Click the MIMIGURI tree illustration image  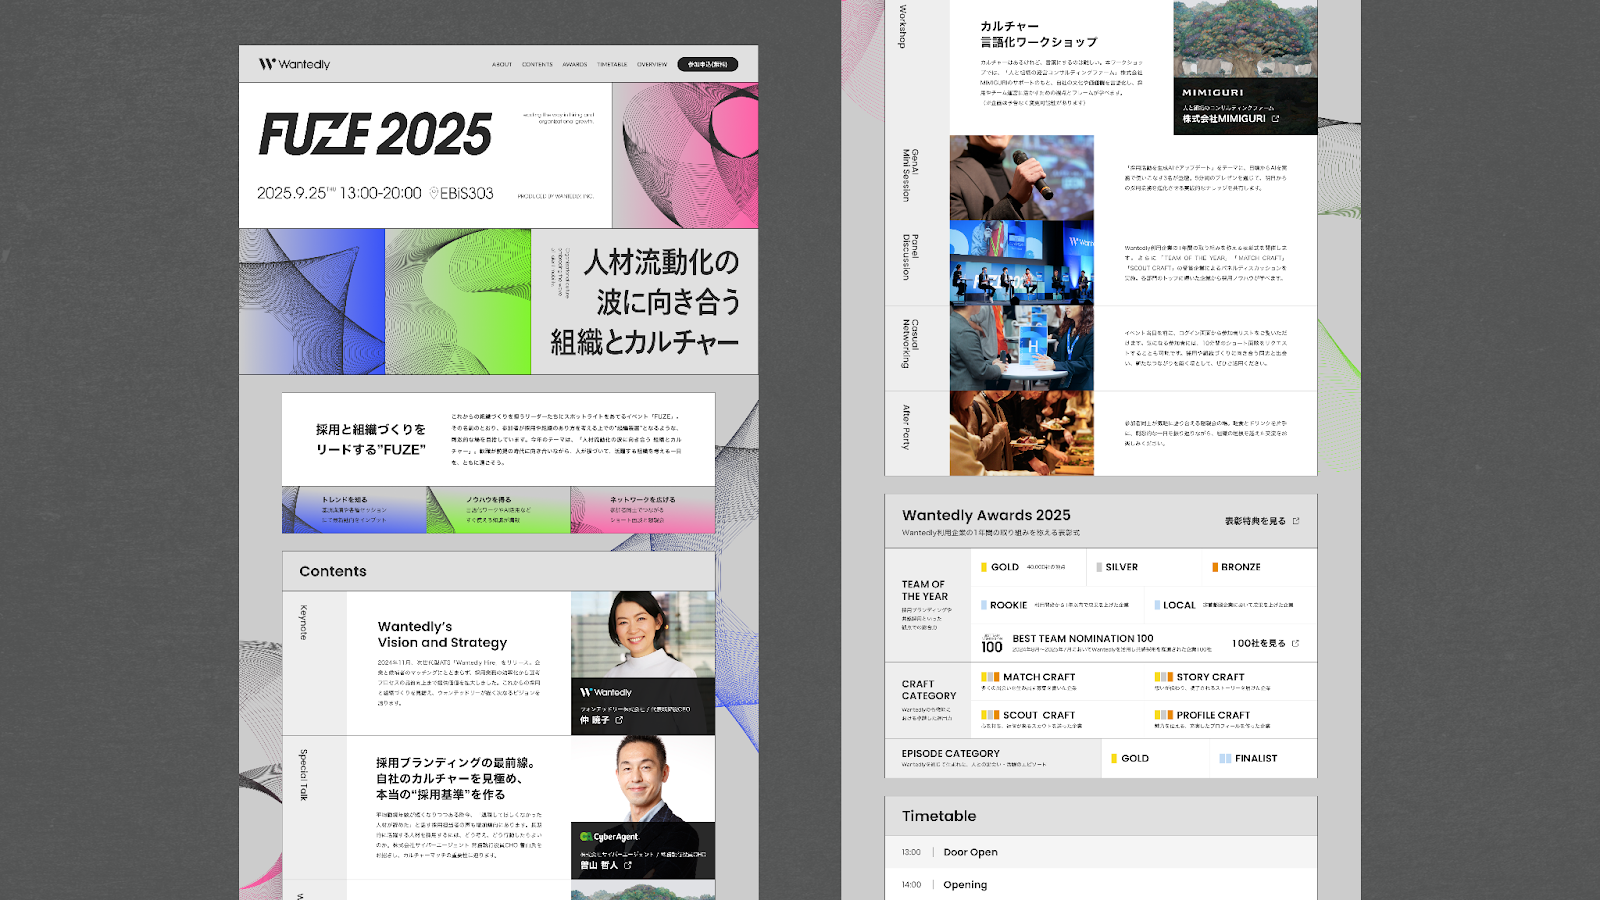[1245, 39]
